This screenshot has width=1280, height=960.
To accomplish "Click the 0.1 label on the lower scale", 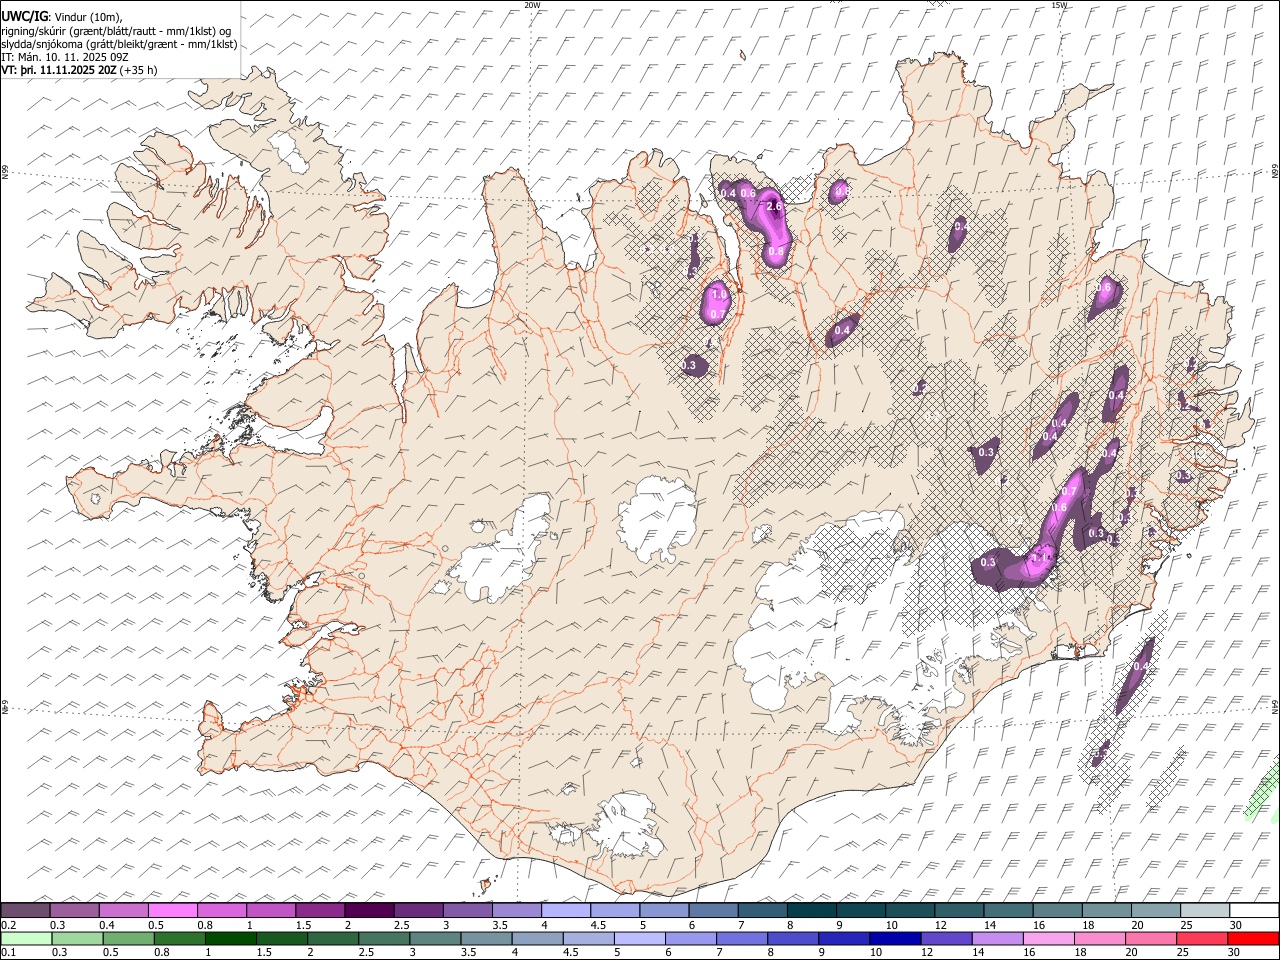I will pos(8,952).
